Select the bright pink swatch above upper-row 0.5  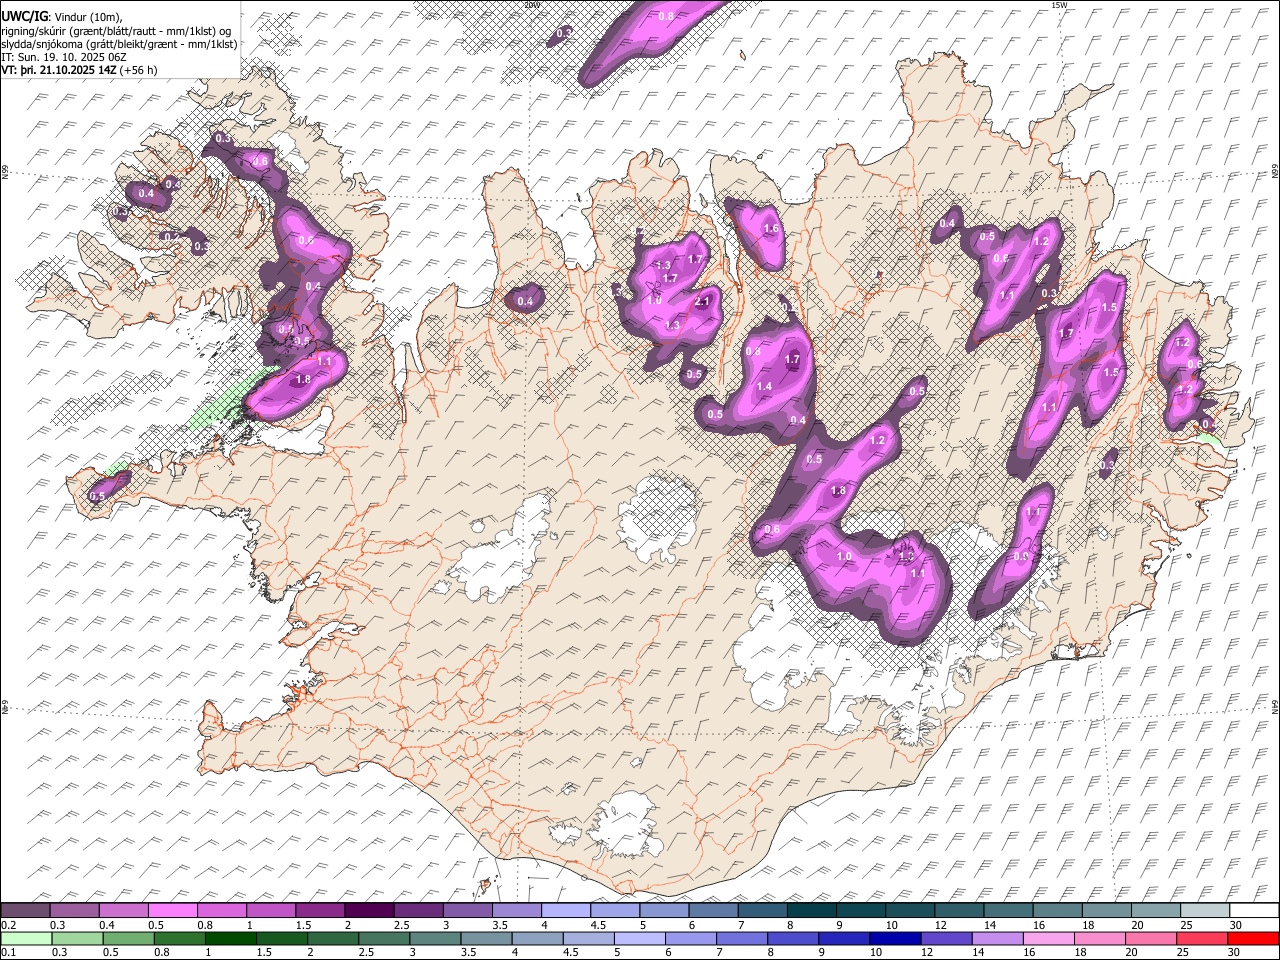[172, 911]
